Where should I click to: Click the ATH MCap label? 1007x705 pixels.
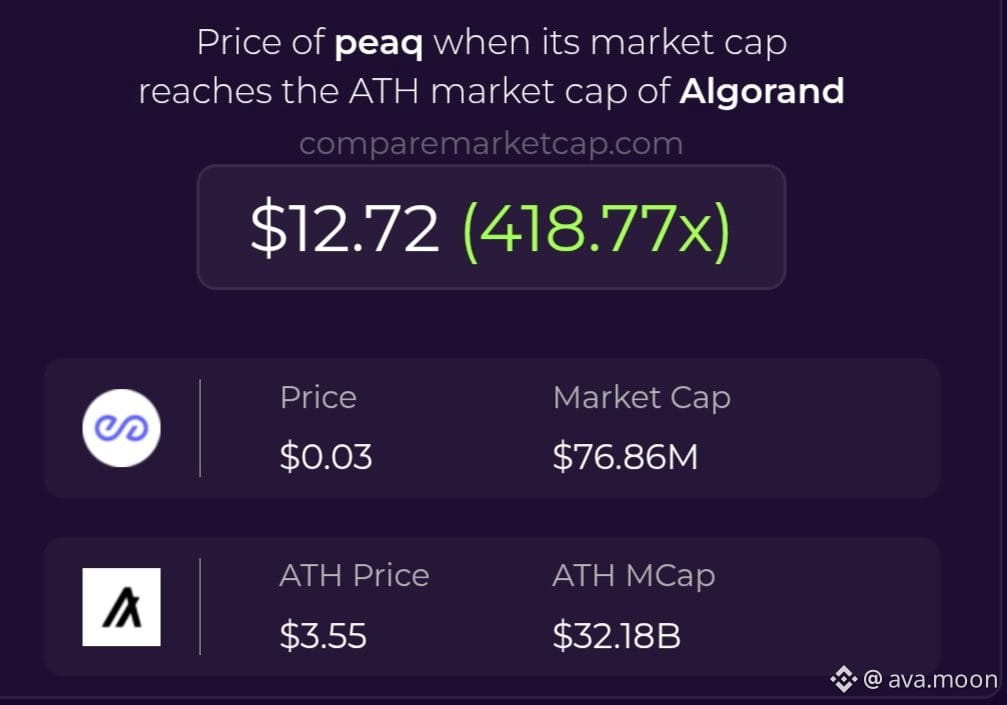click(634, 576)
